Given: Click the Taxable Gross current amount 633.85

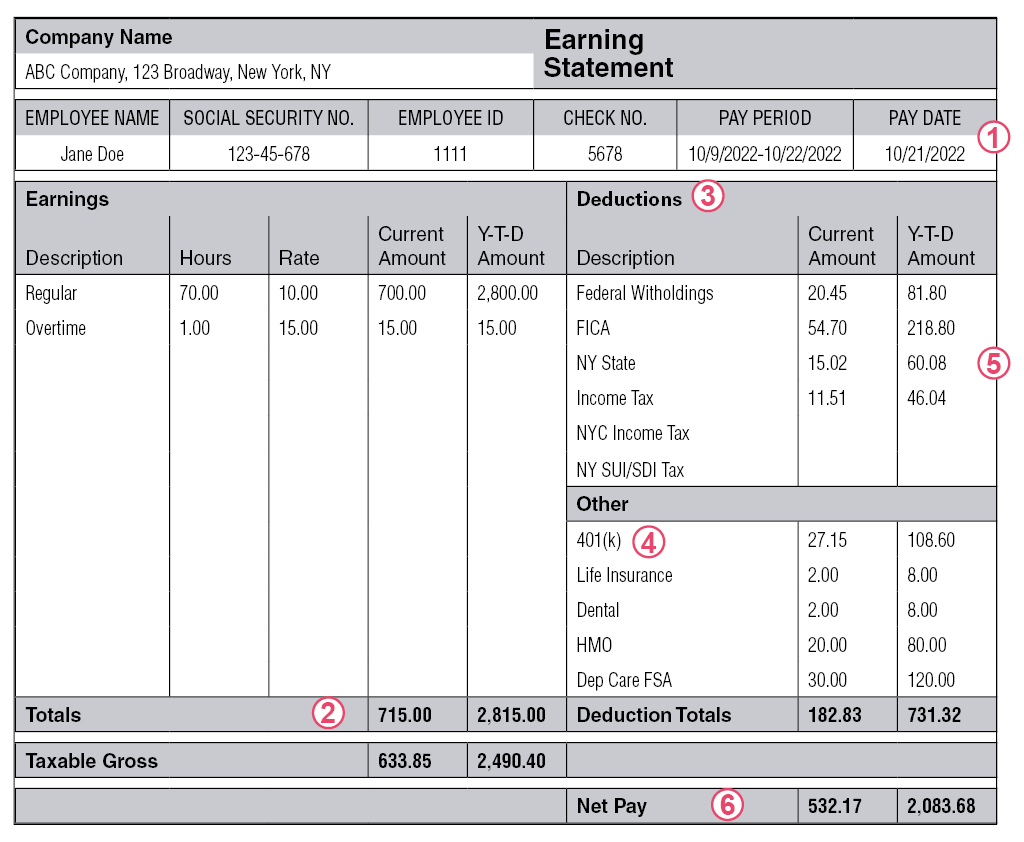Looking at the screenshot, I should tap(404, 761).
